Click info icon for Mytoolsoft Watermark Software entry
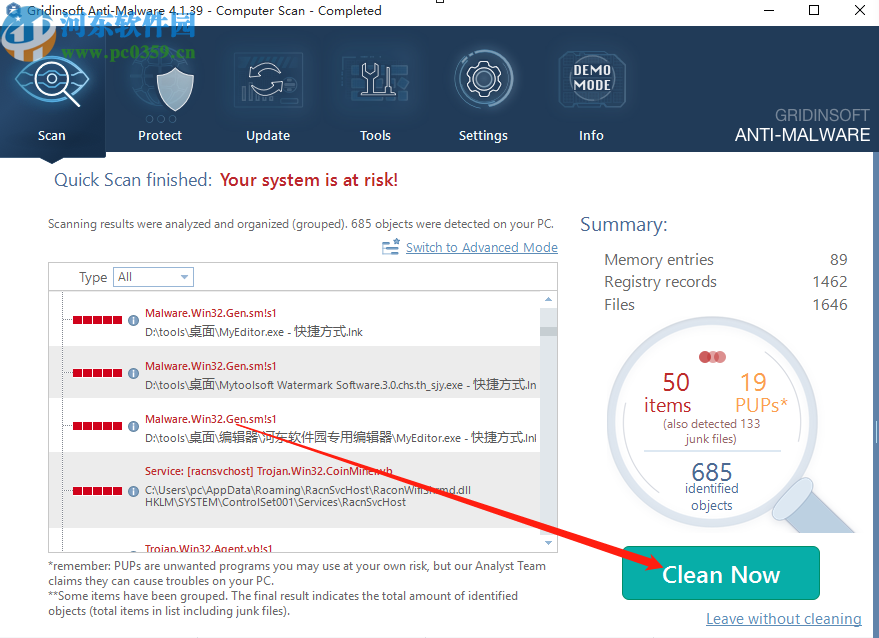Viewport: 879px width, 638px height. pyautogui.click(x=133, y=373)
